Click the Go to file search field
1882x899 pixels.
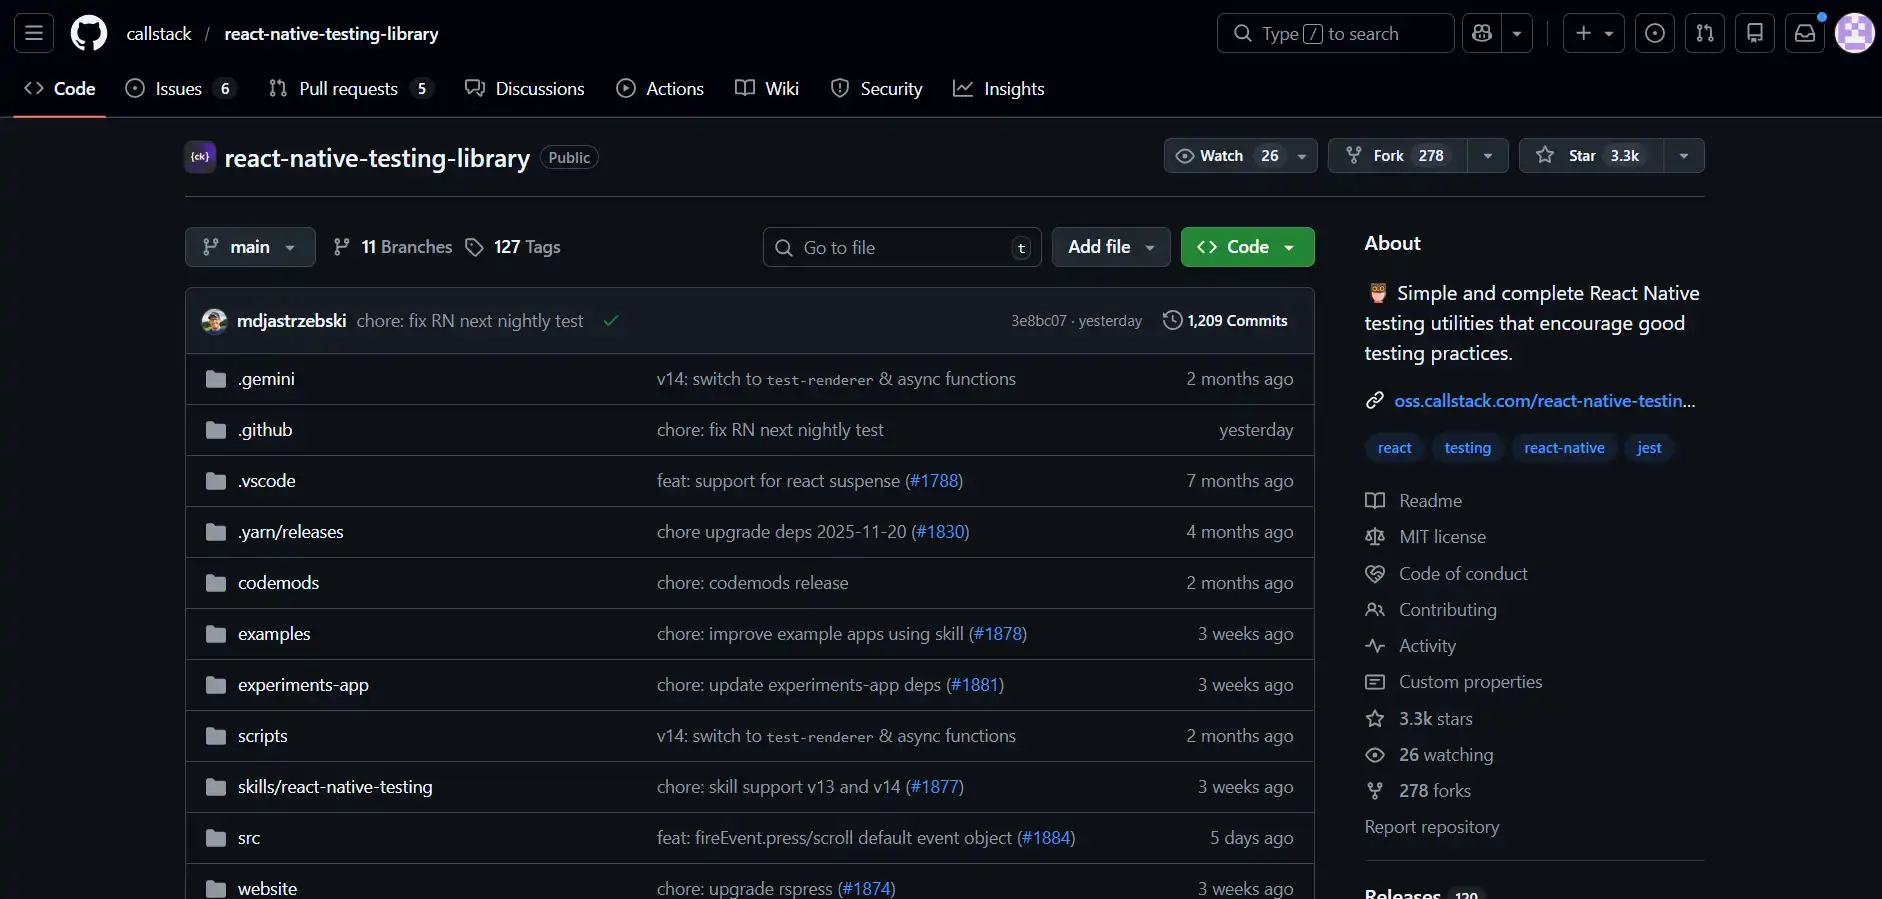[x=901, y=247]
